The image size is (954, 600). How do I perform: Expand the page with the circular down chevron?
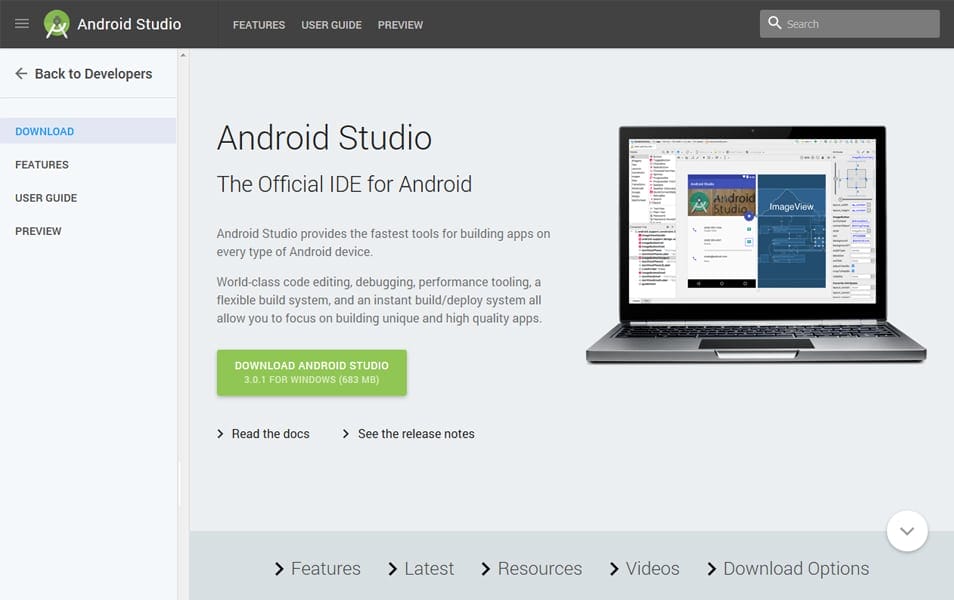click(x=907, y=531)
